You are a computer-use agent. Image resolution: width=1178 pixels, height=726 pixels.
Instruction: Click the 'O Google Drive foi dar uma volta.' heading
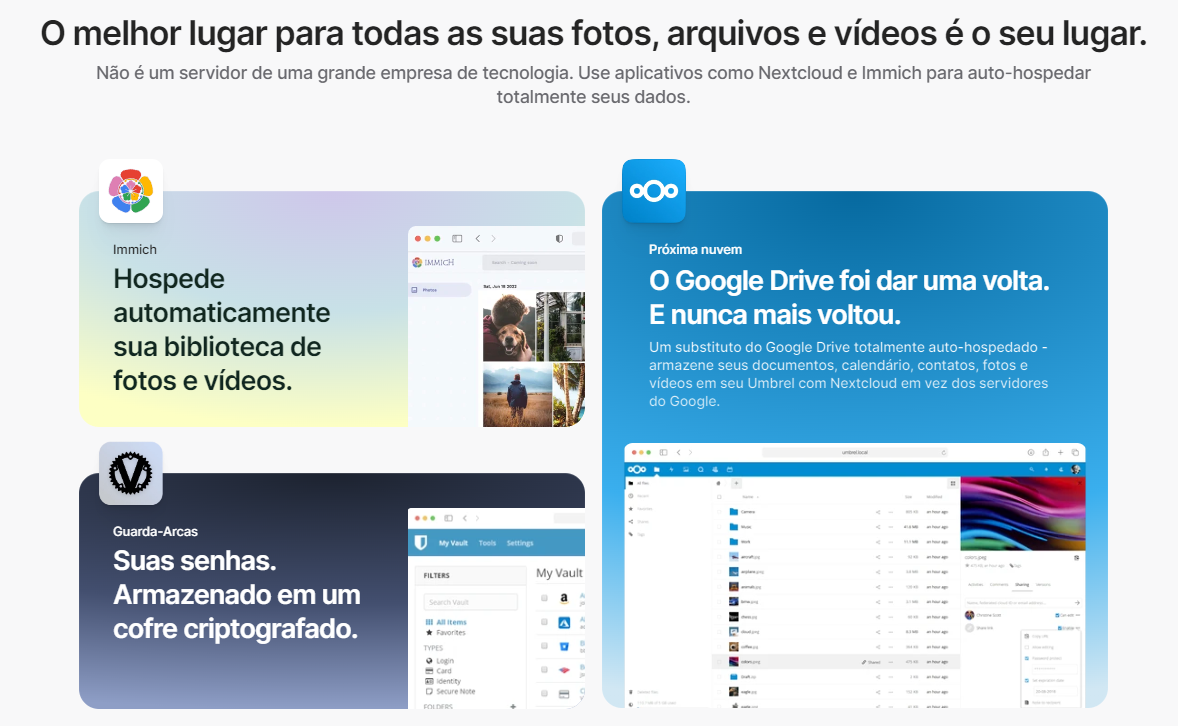(849, 280)
